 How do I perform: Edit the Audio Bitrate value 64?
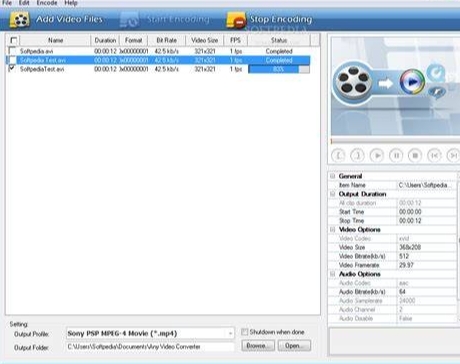pyautogui.click(x=426, y=292)
